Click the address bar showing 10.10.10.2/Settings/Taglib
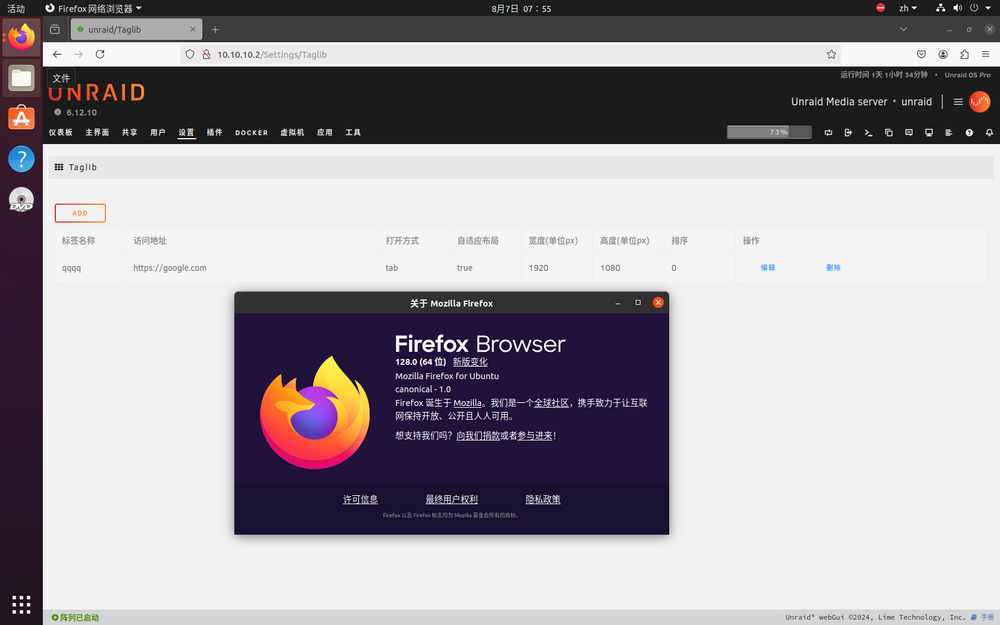Image resolution: width=1000 pixels, height=625 pixels. (510, 54)
